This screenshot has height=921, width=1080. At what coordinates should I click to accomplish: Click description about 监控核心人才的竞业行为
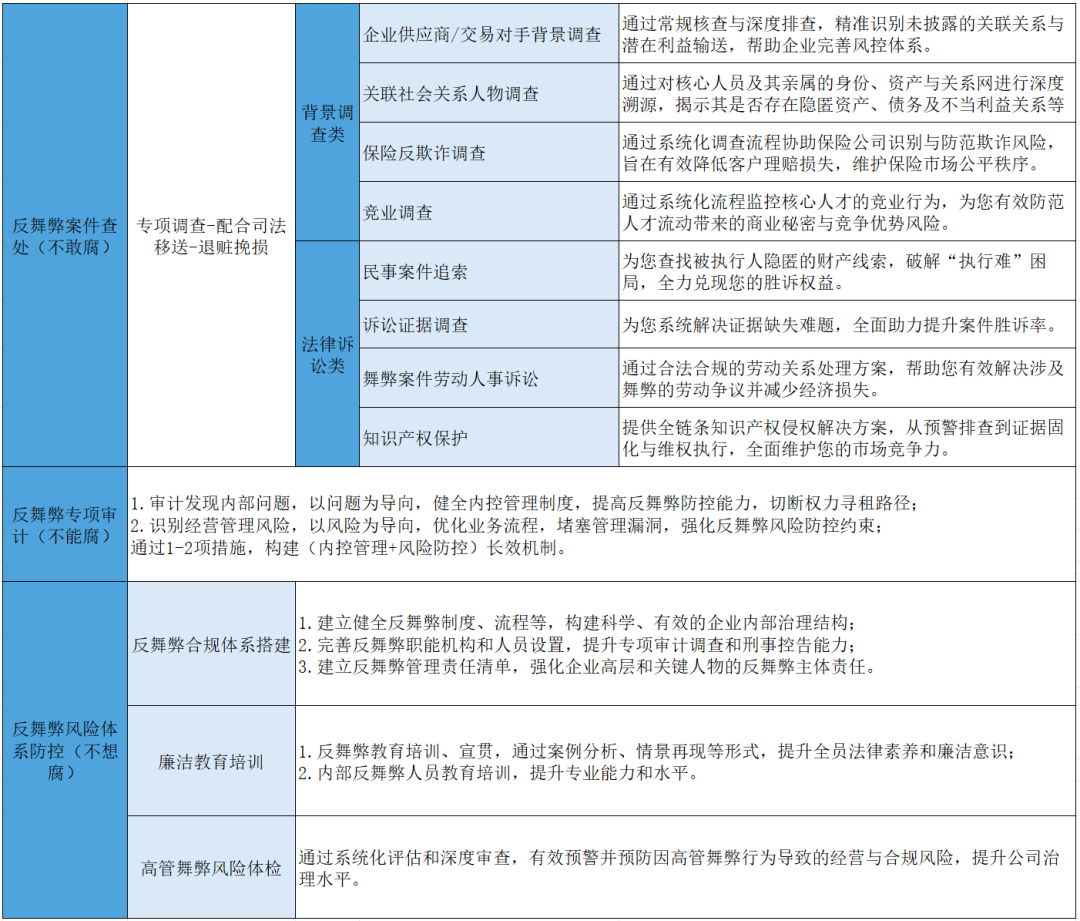847,211
